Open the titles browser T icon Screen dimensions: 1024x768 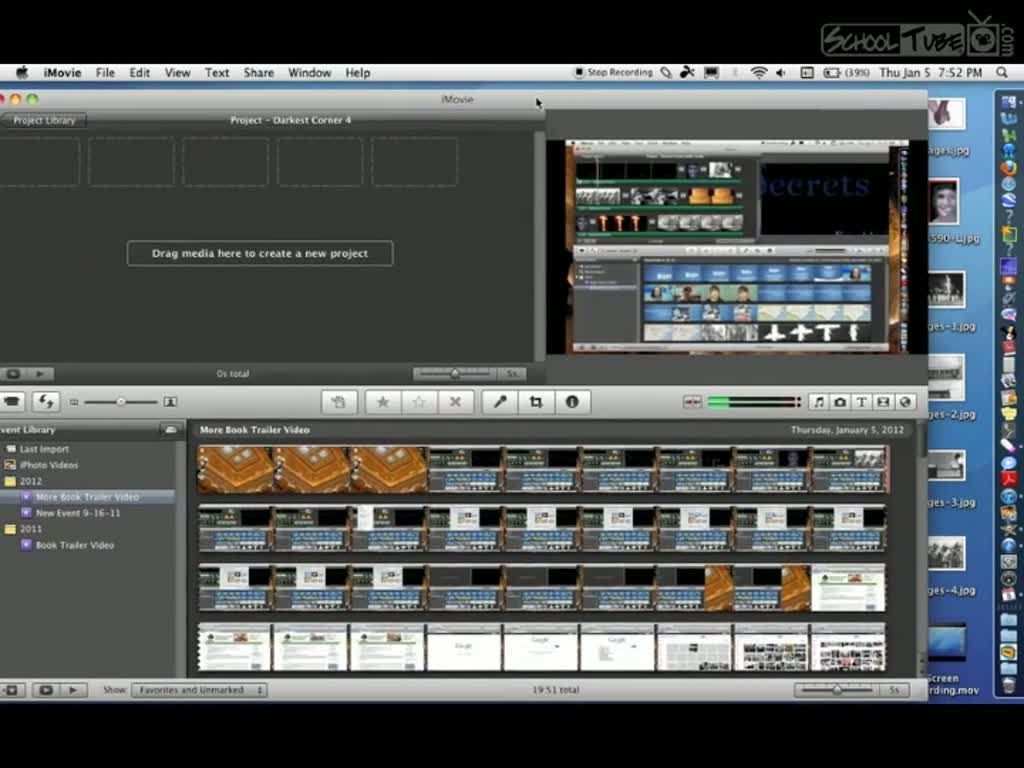[x=862, y=402]
